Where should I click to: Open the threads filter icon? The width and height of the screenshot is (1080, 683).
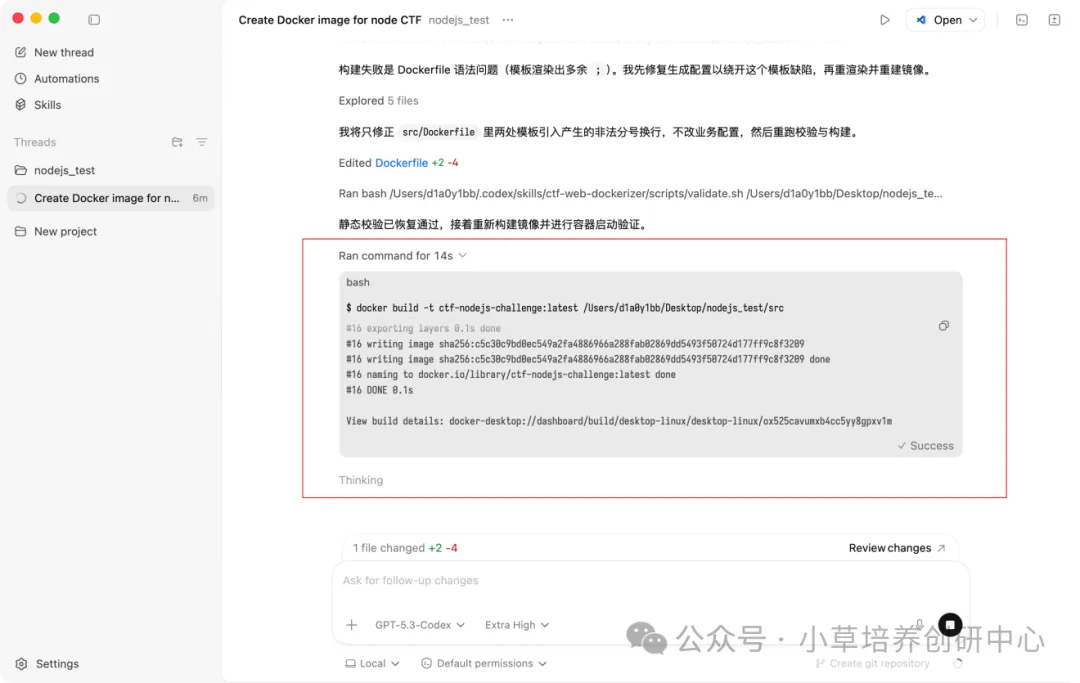(201, 142)
